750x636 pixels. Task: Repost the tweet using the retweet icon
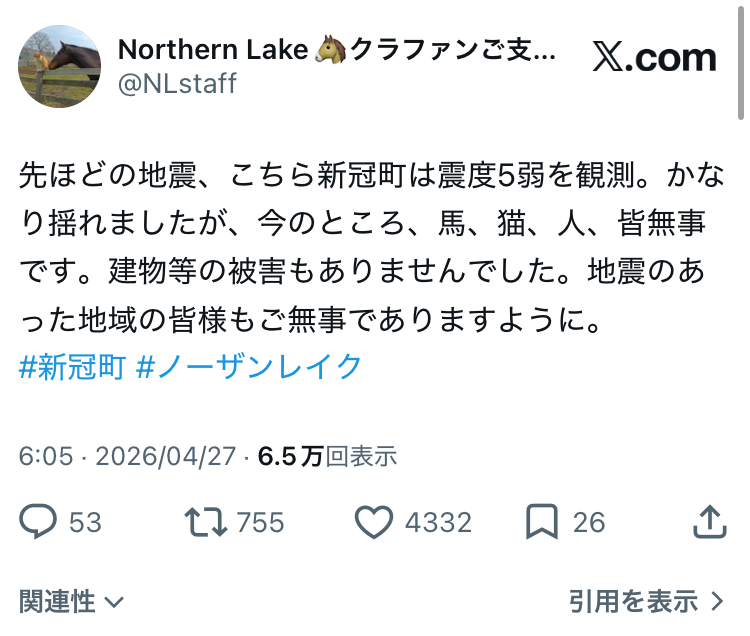coord(204,520)
